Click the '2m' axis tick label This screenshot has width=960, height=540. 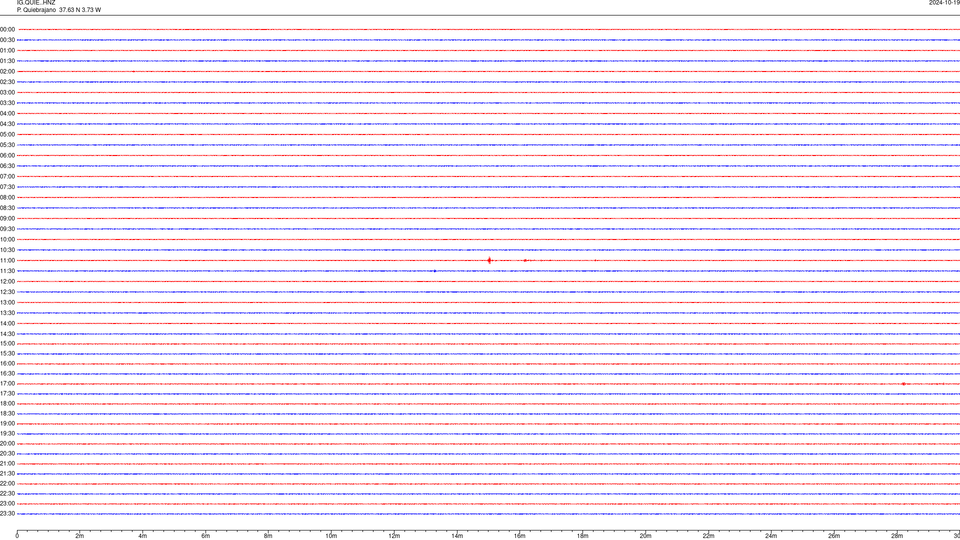(80, 536)
